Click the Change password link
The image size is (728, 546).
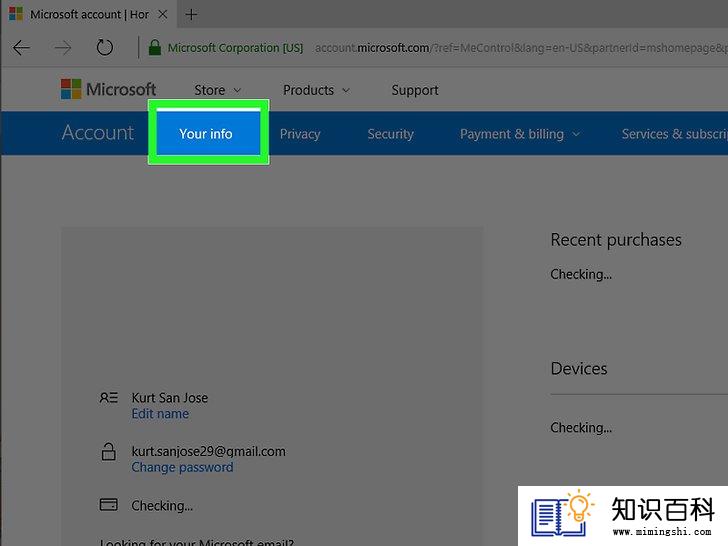(182, 467)
